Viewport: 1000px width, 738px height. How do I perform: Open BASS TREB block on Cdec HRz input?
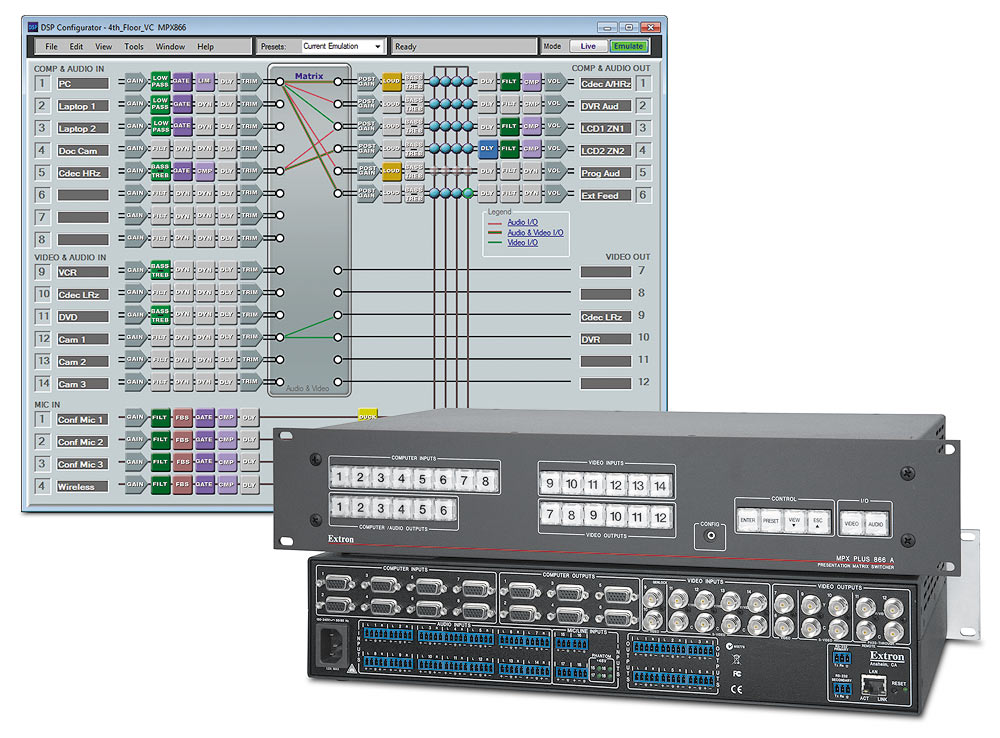160,170
